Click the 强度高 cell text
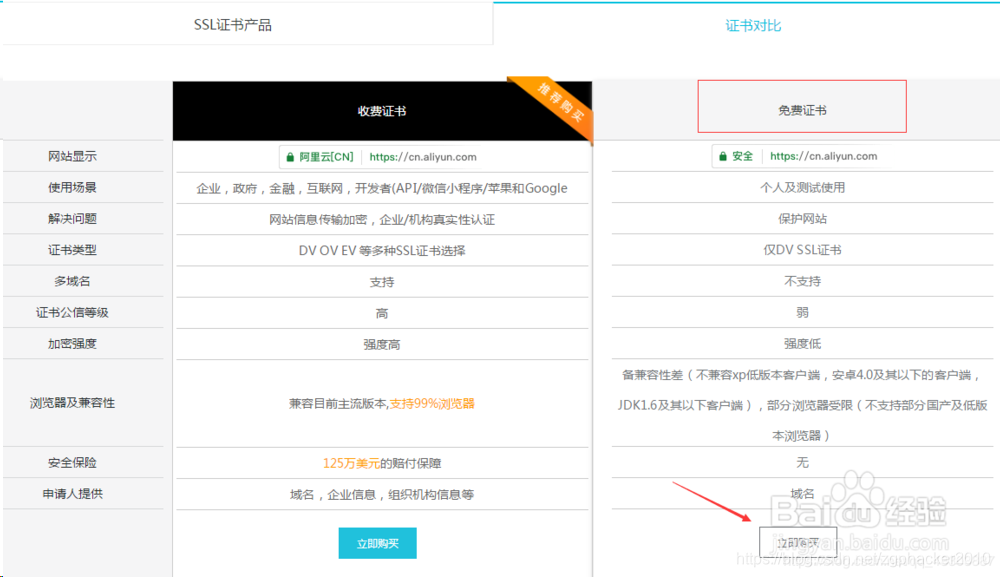The height and width of the screenshot is (577, 1000). pos(382,345)
